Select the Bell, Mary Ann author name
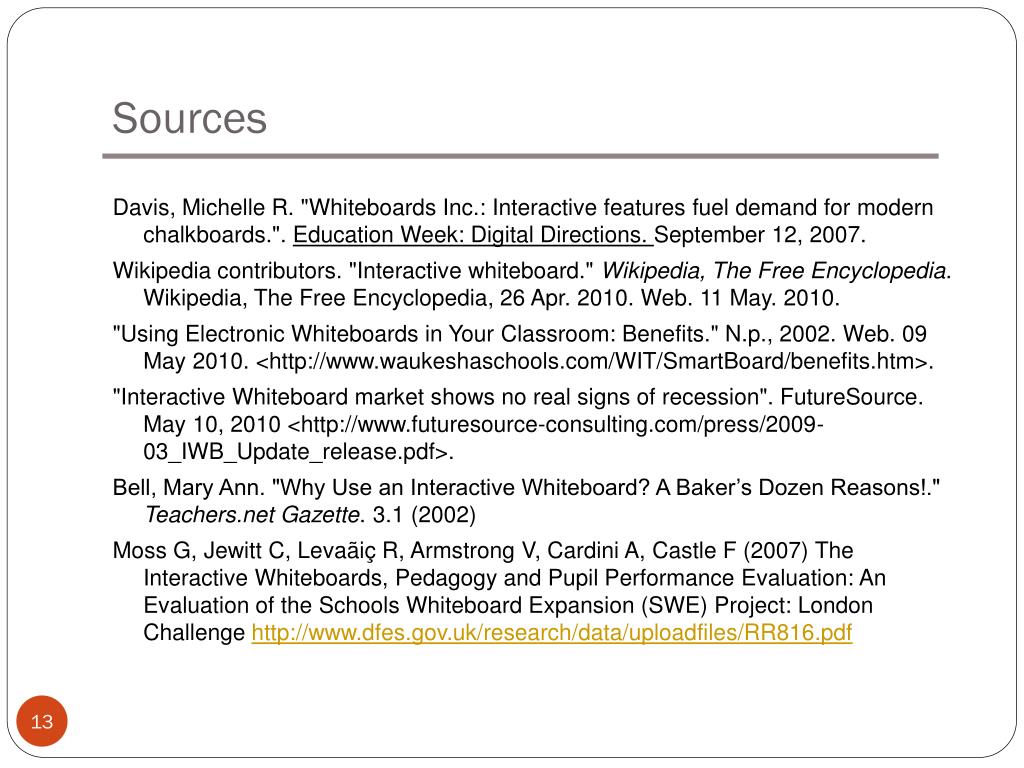This screenshot has height=768, width=1024. click(188, 487)
